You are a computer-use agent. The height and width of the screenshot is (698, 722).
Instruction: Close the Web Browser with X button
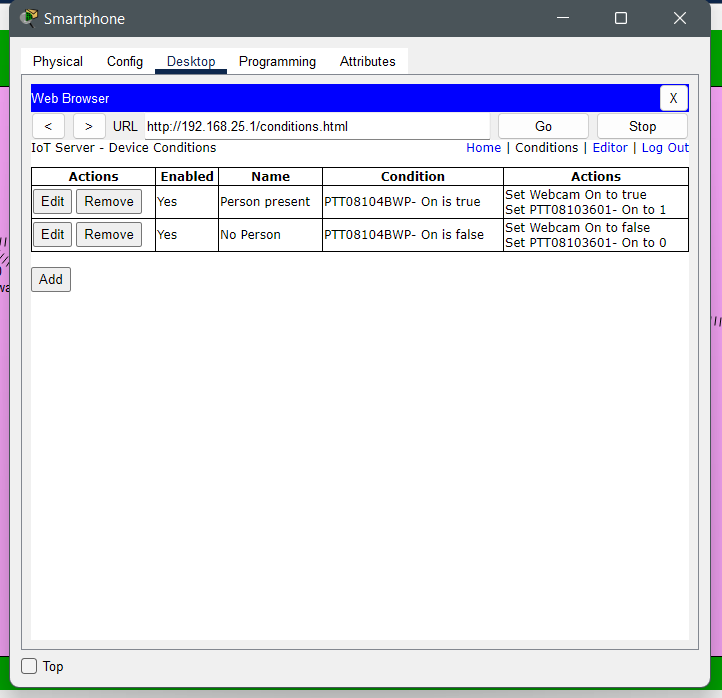673,98
